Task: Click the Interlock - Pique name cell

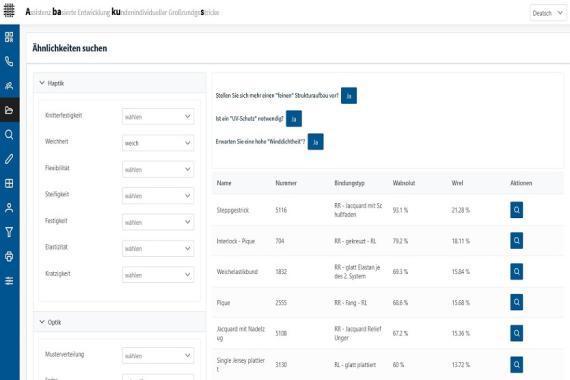Action: (236, 241)
